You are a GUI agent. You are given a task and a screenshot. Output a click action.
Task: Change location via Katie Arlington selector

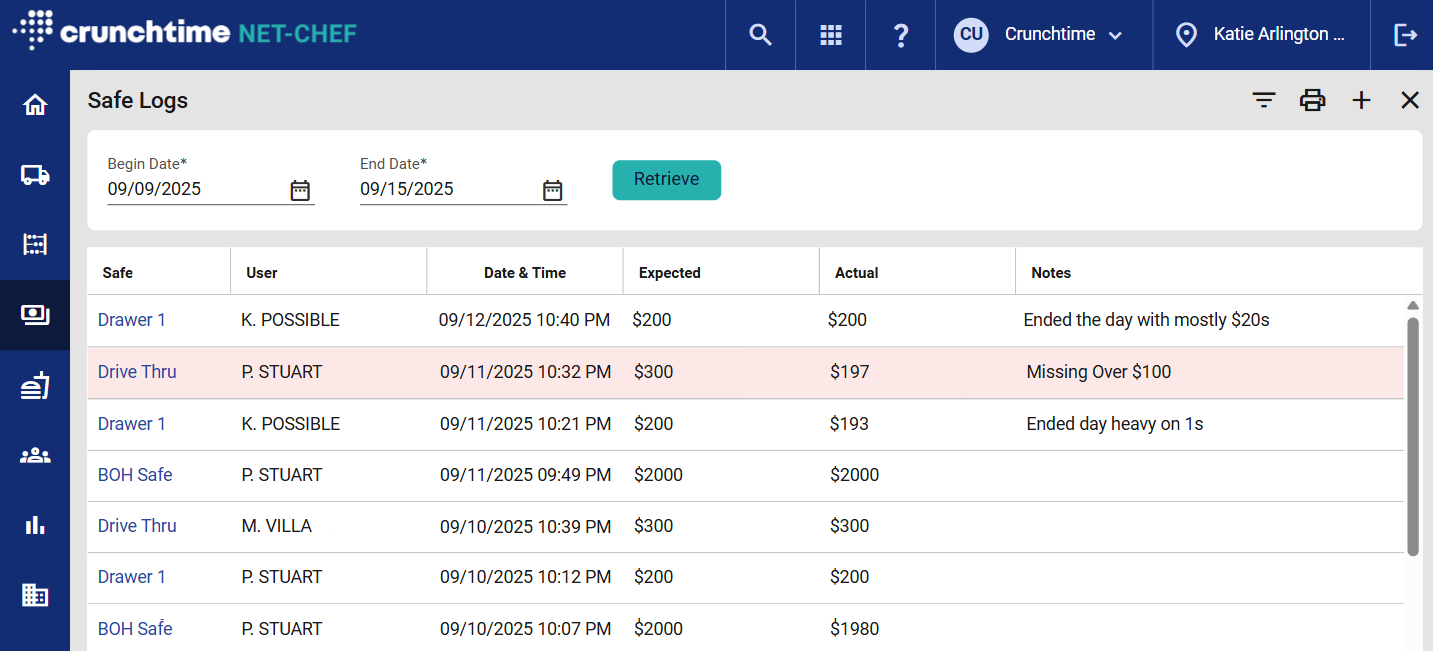1262,34
